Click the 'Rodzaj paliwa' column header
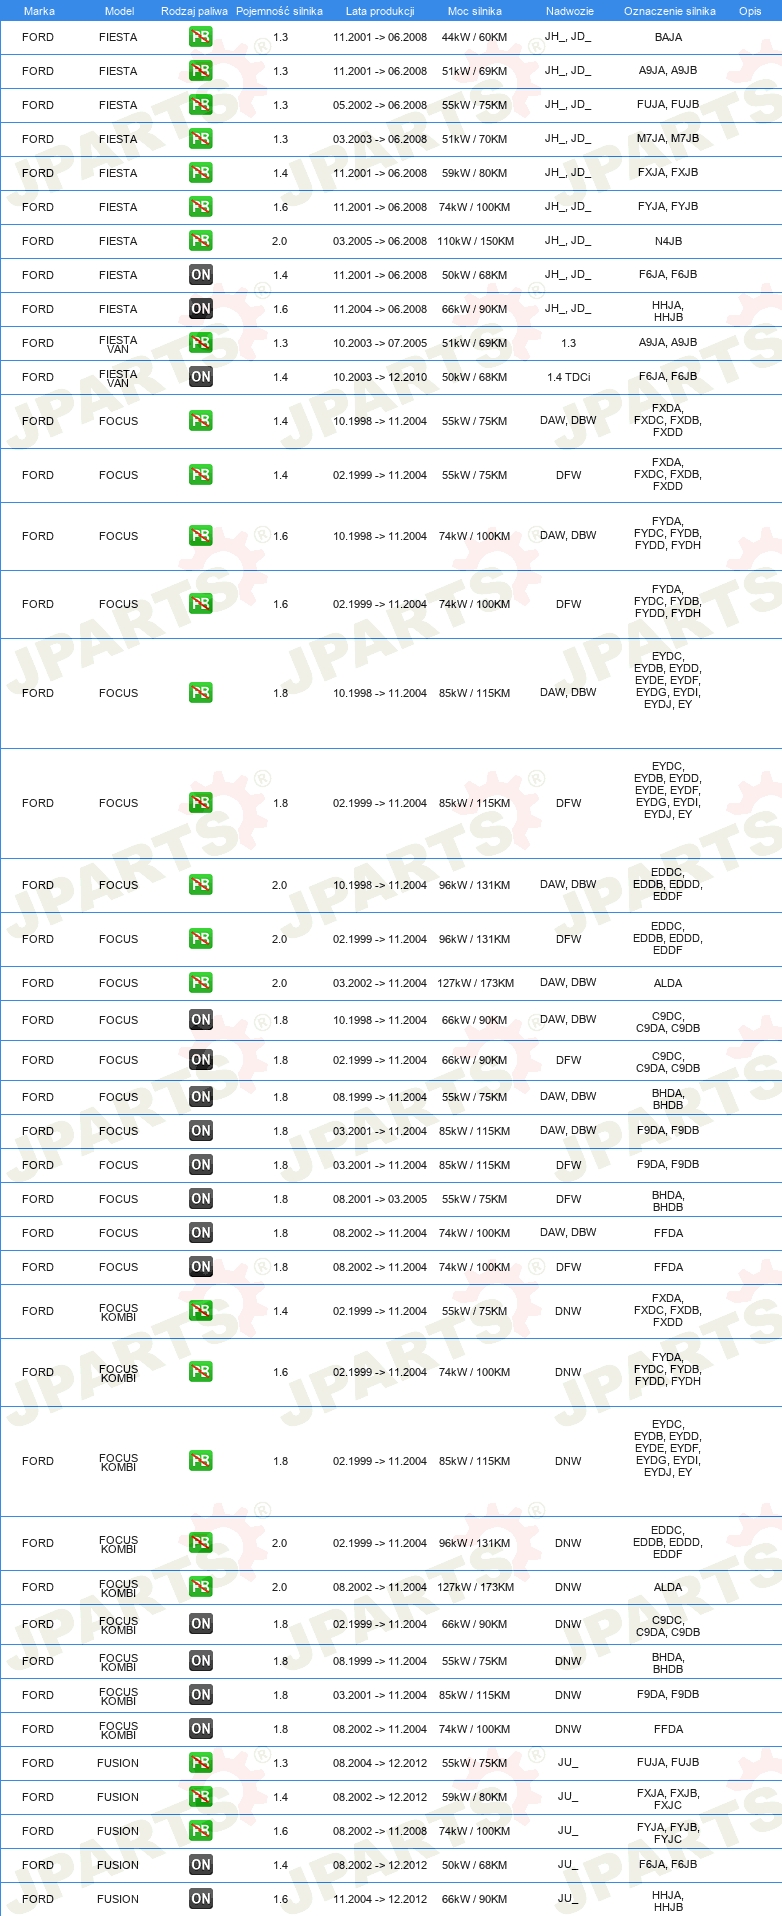The image size is (782, 1916). pyautogui.click(x=194, y=11)
